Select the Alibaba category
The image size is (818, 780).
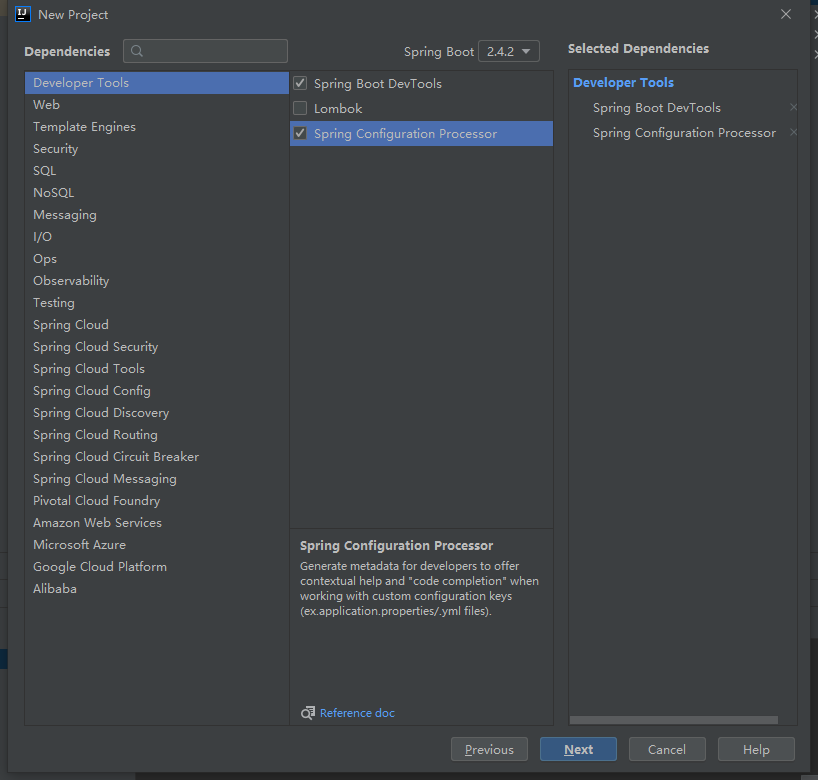click(157, 589)
